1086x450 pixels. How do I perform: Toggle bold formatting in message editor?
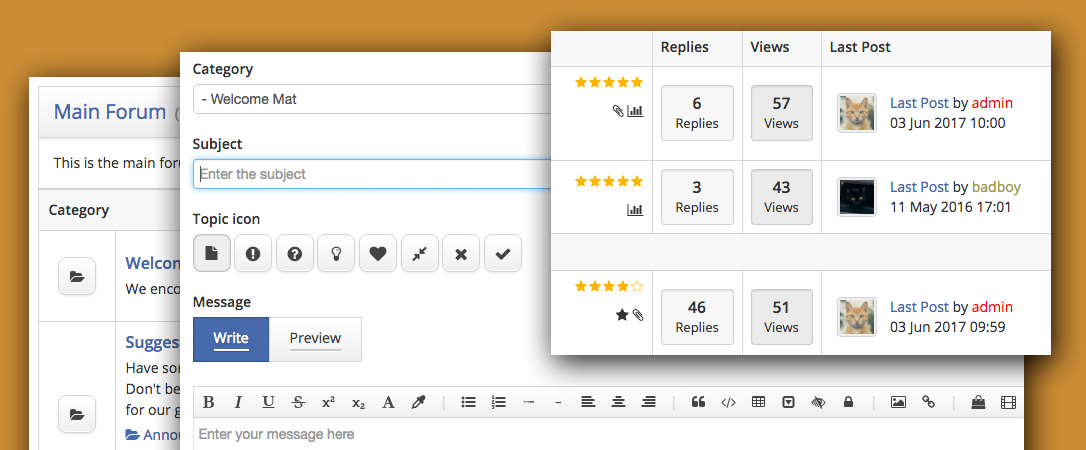click(x=208, y=402)
